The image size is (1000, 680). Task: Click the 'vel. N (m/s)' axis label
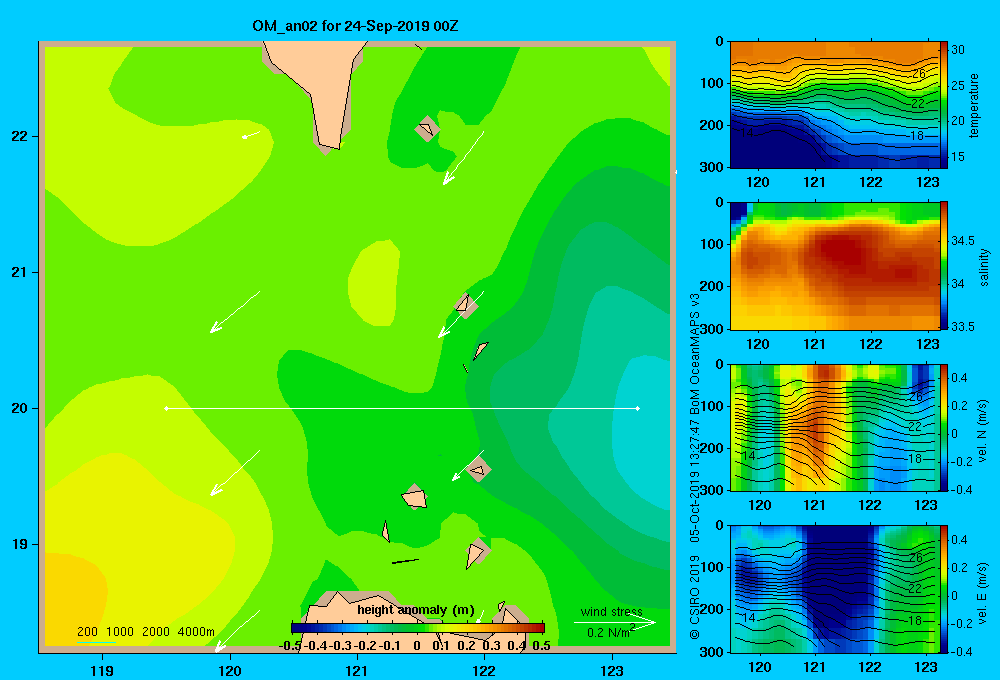[983, 431]
